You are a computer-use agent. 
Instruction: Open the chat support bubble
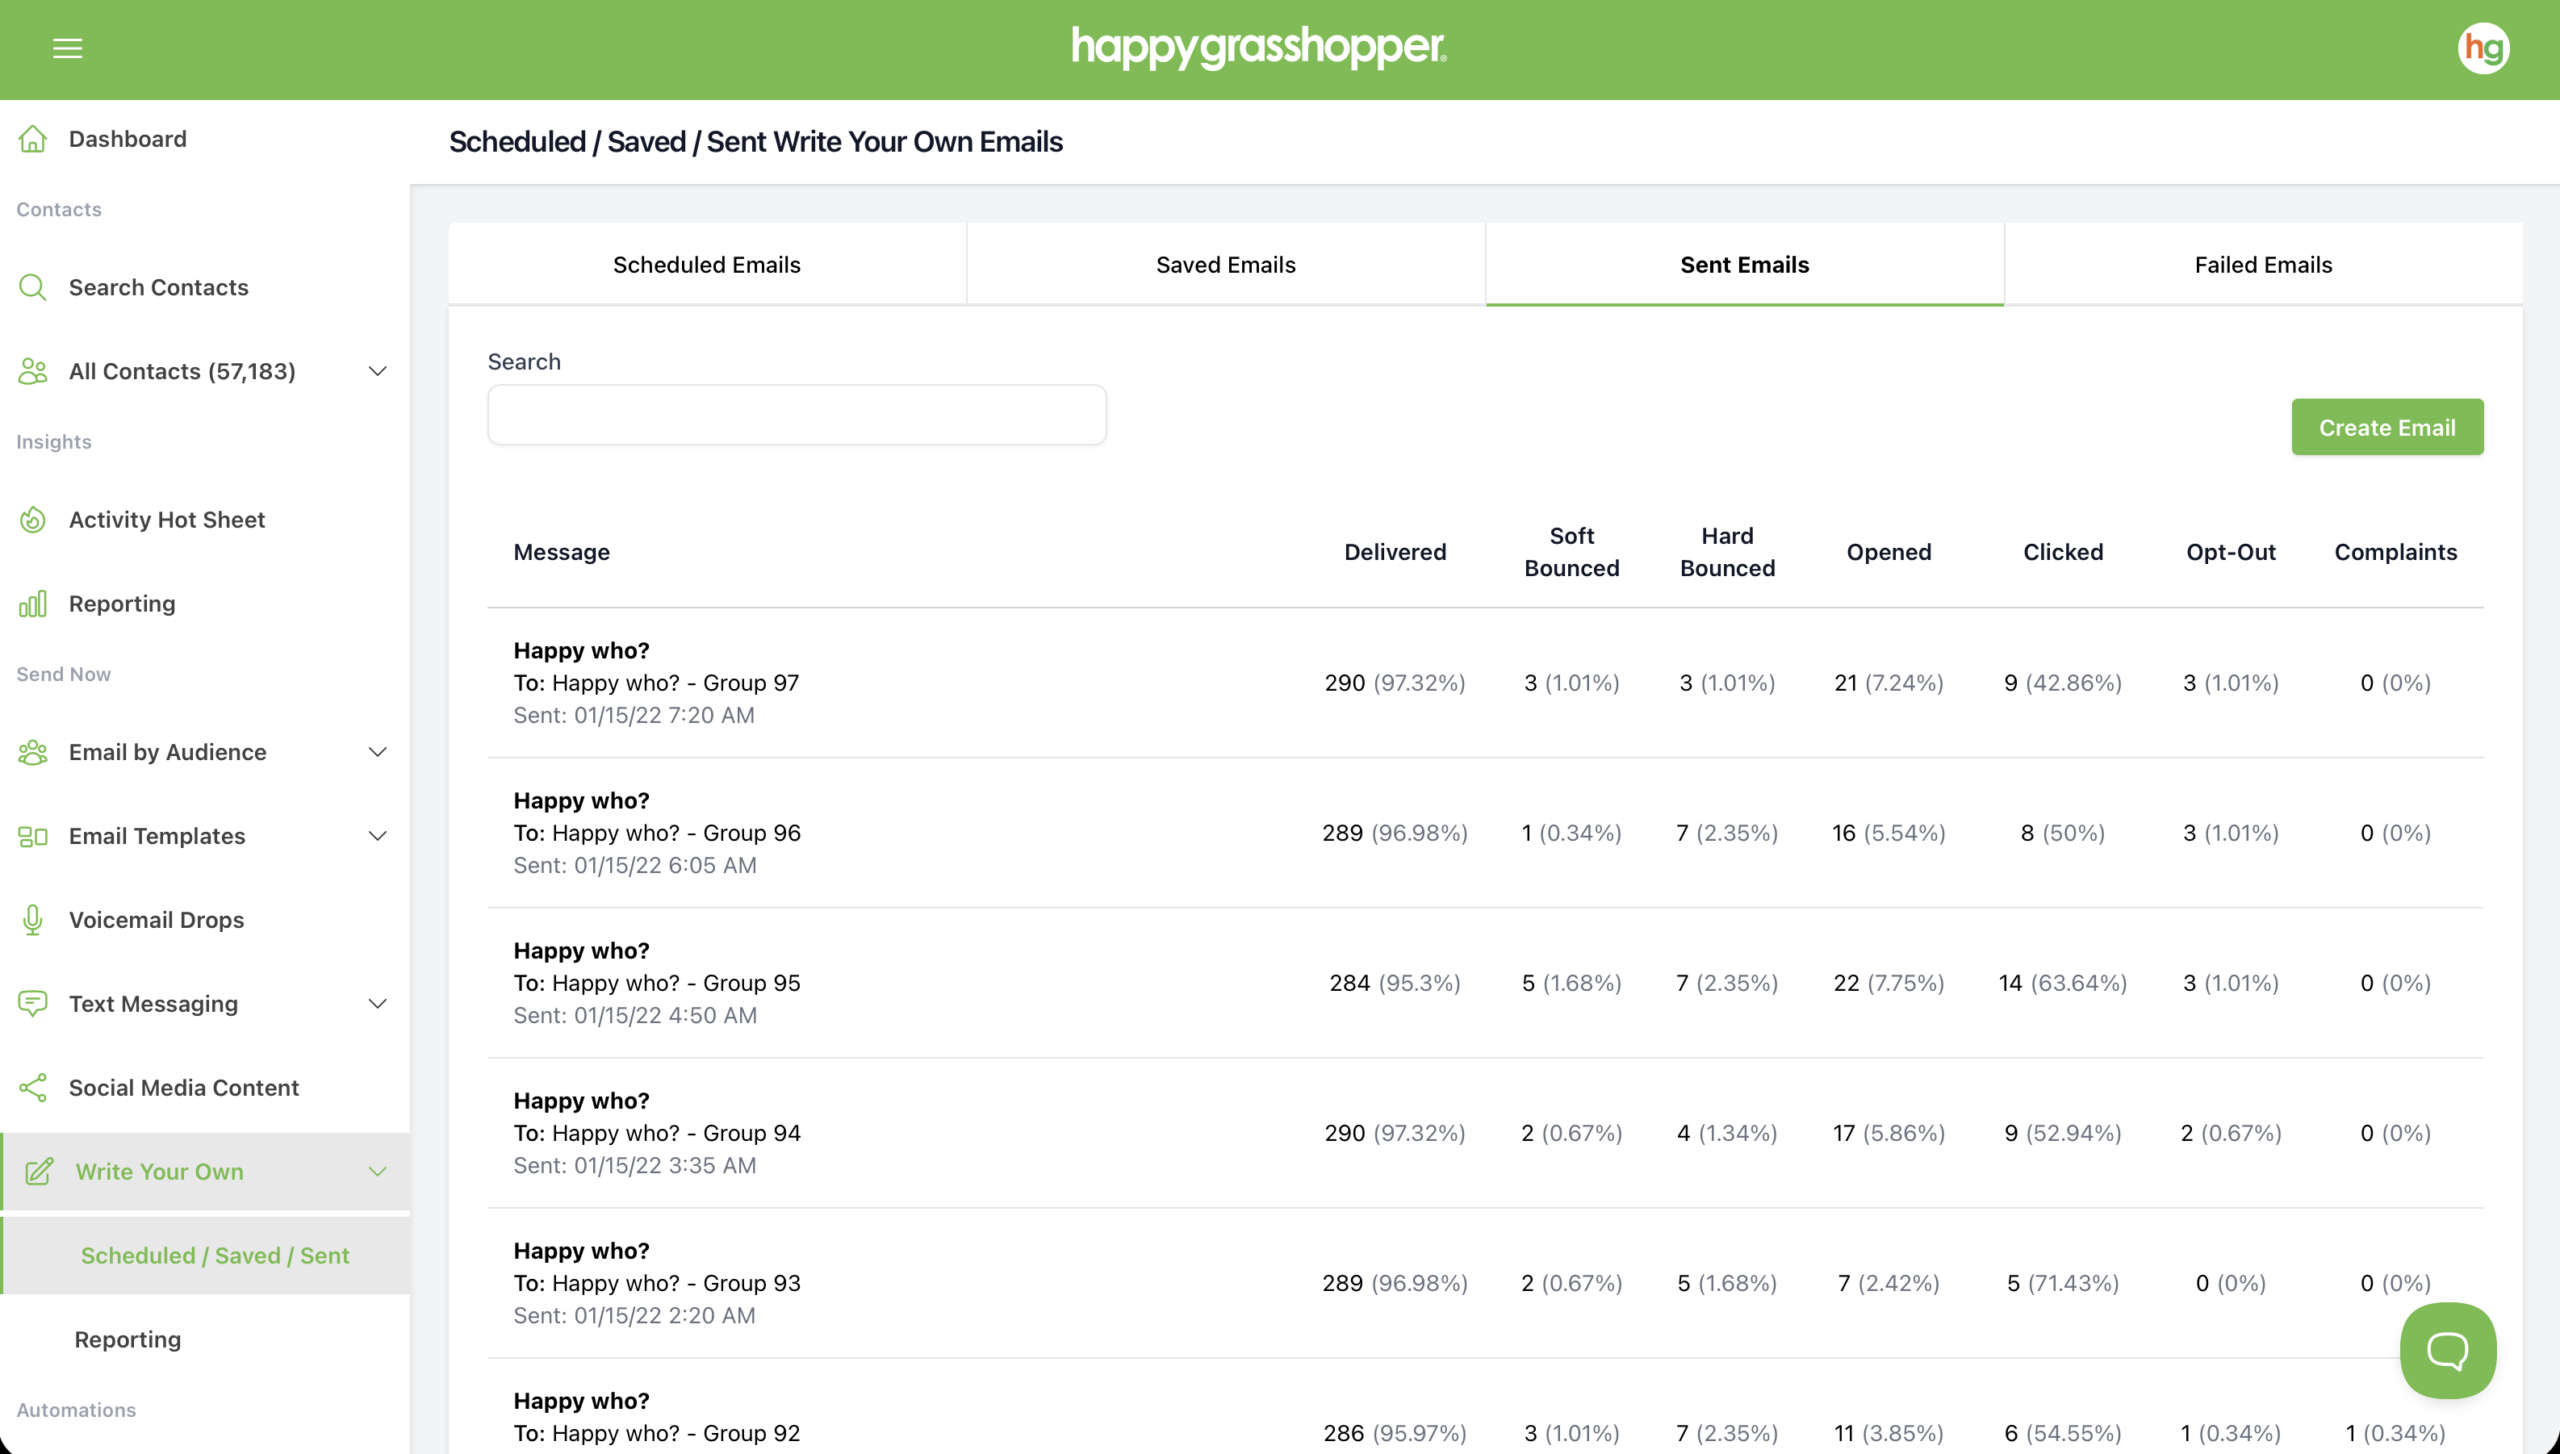coord(2447,1350)
